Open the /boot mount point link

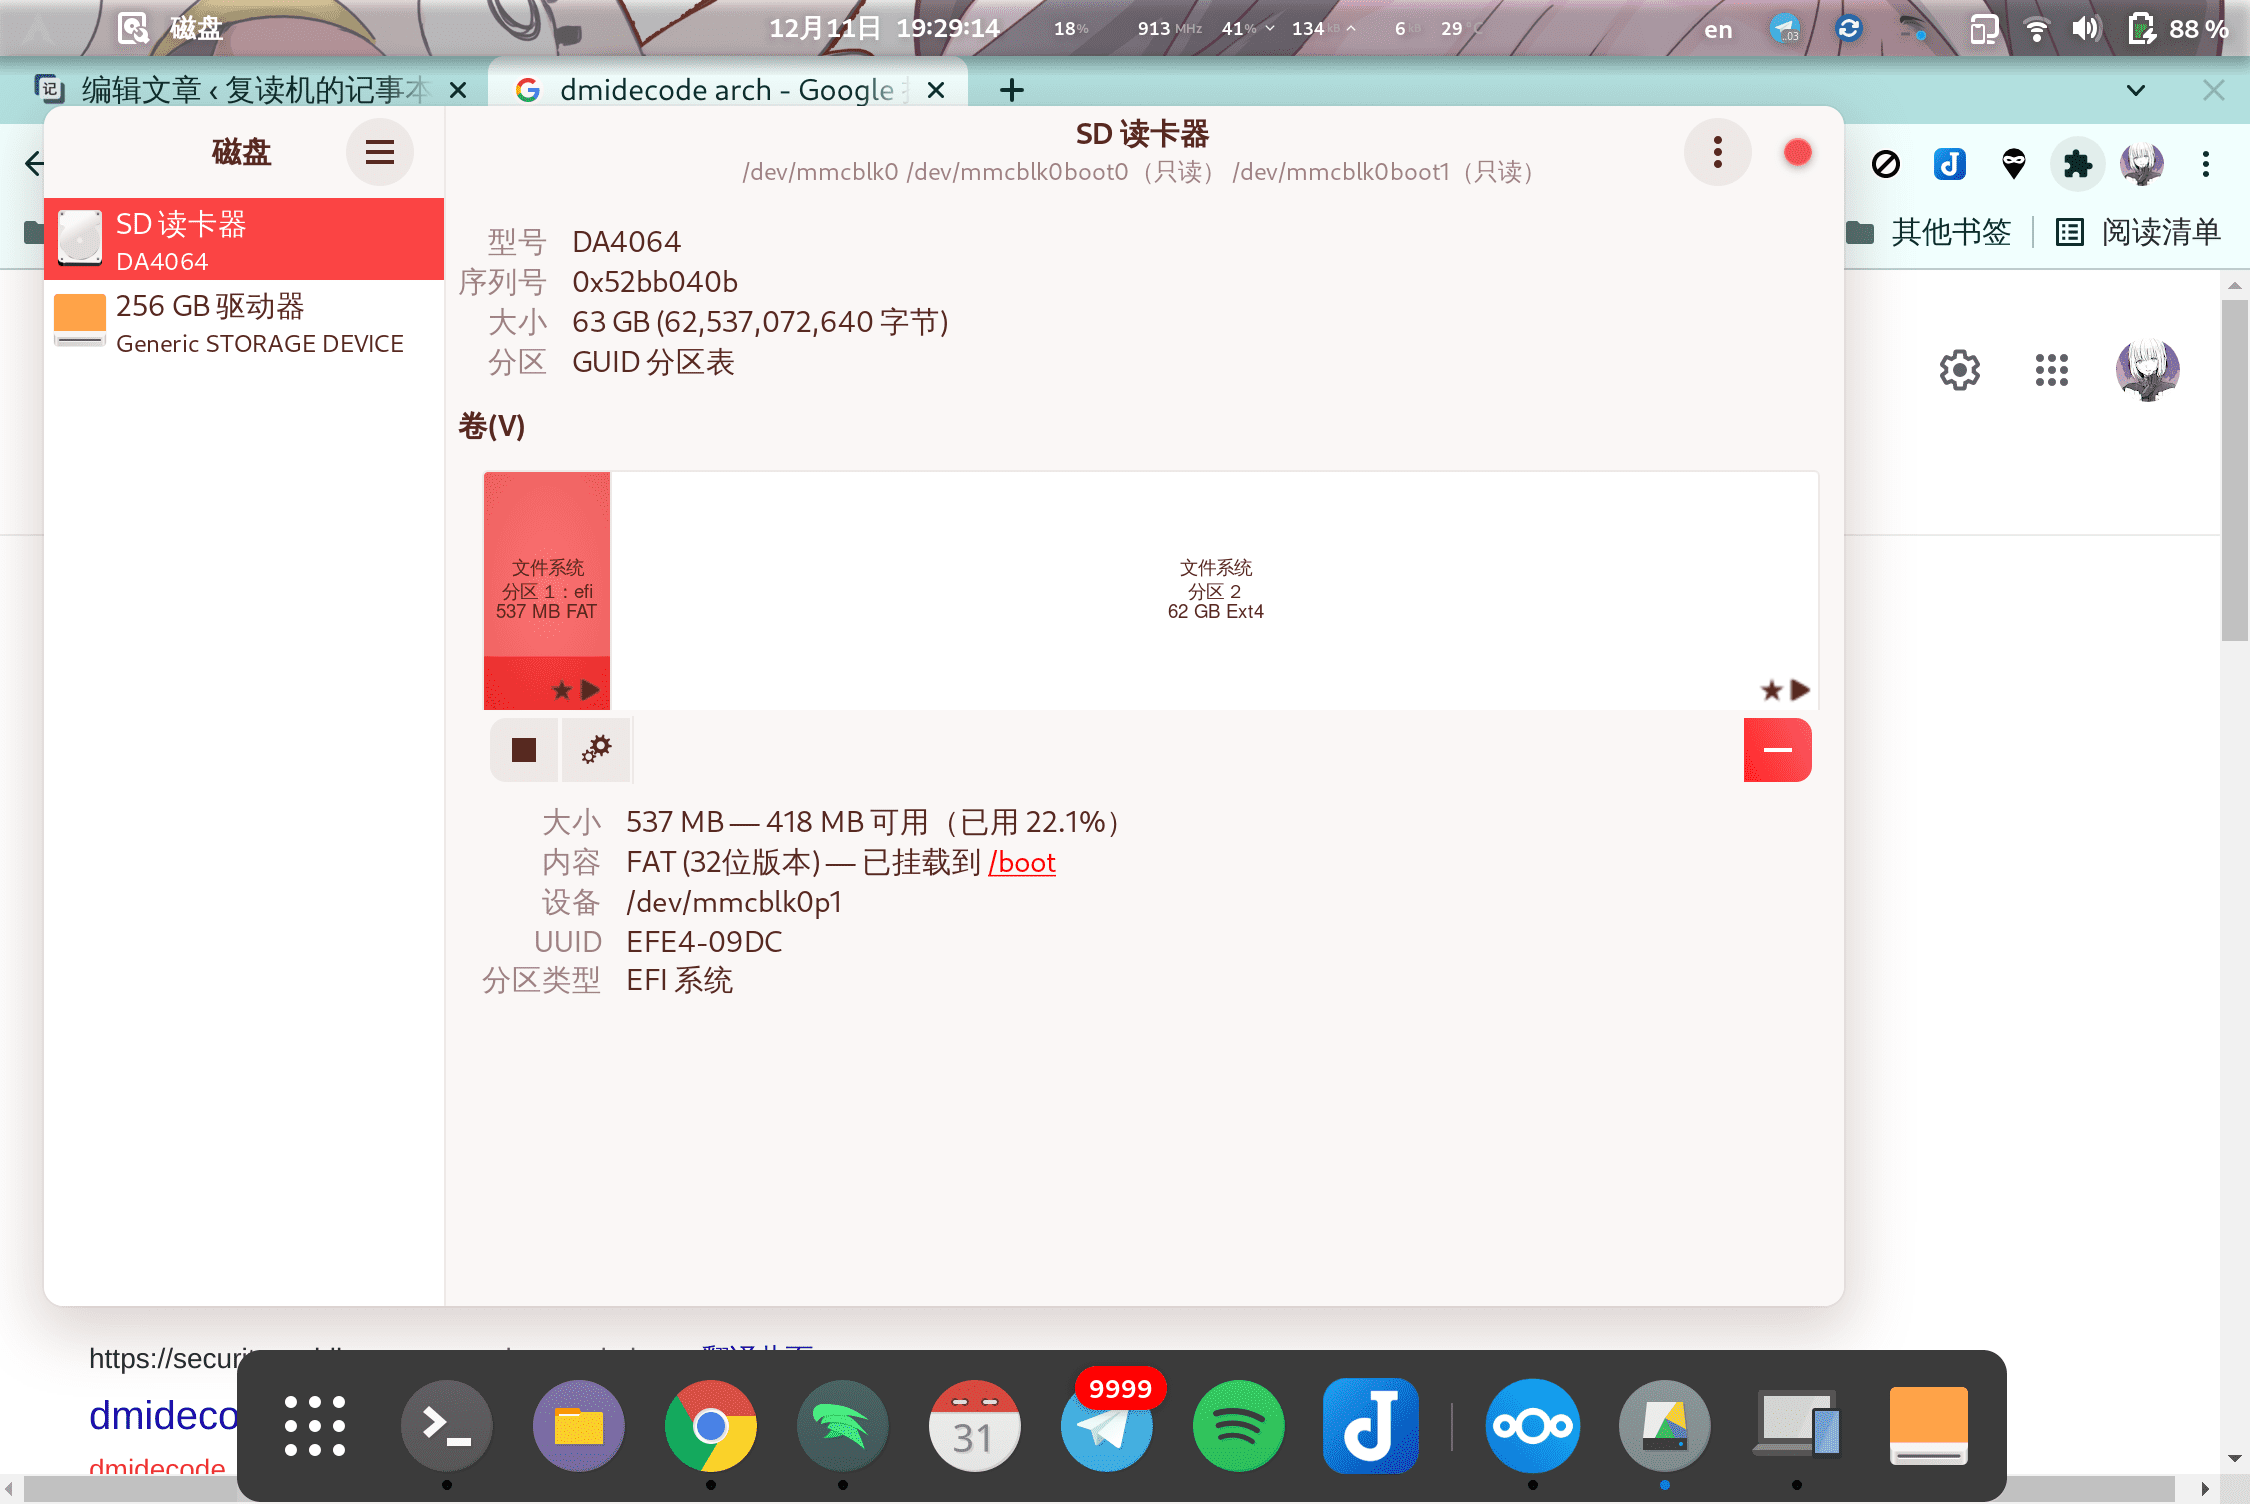coord(1022,862)
